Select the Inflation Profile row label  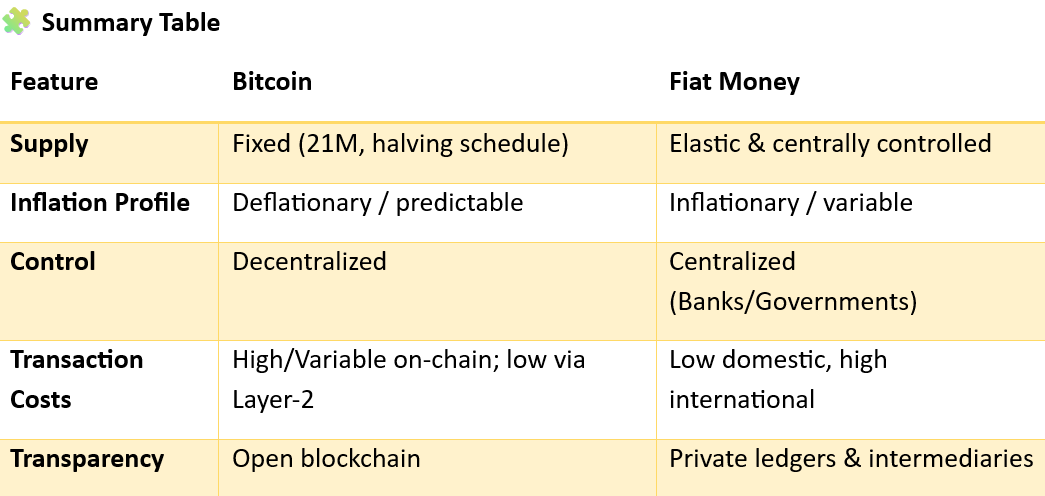click(100, 203)
